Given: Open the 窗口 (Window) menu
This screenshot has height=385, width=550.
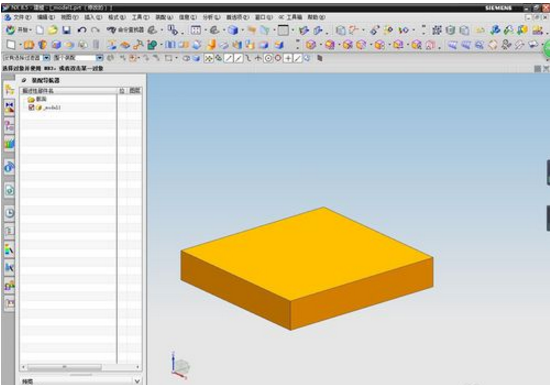Looking at the screenshot, I should (x=263, y=17).
